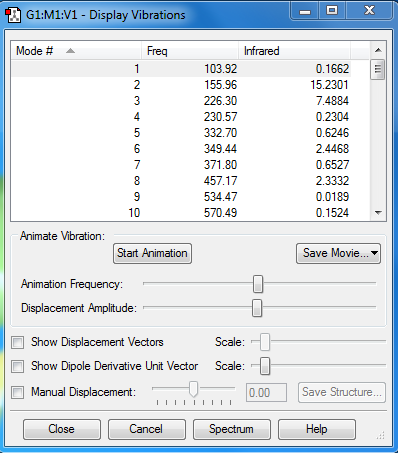
Task: Enable Show Displacement Vectors checkbox
Action: (17, 342)
